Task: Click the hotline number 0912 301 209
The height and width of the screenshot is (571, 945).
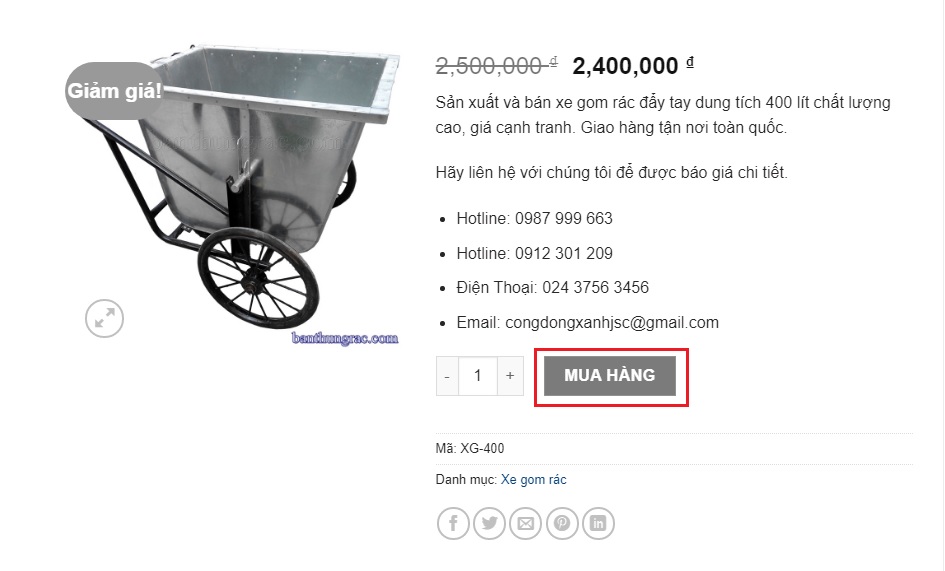Action: [x=564, y=253]
